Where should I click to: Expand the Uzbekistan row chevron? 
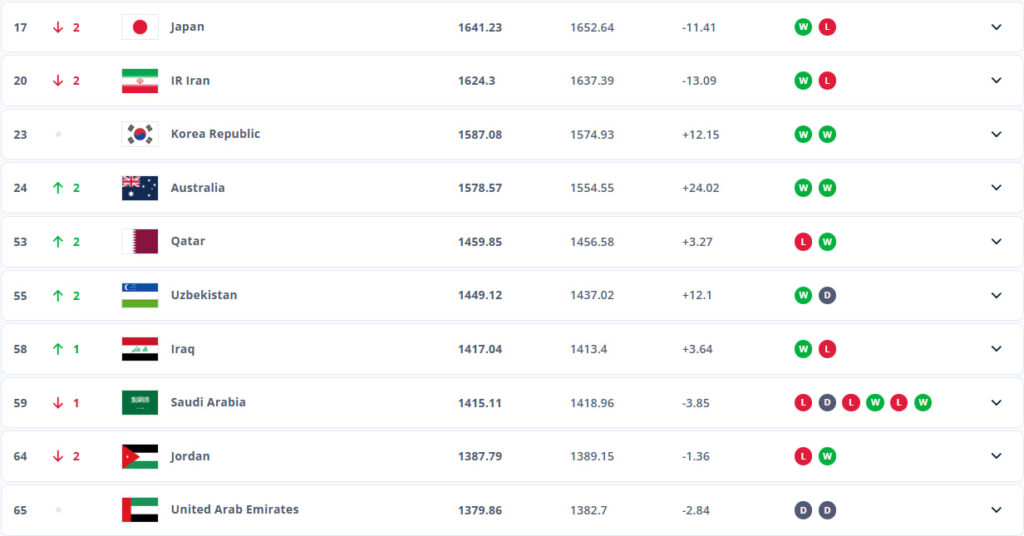coord(996,295)
